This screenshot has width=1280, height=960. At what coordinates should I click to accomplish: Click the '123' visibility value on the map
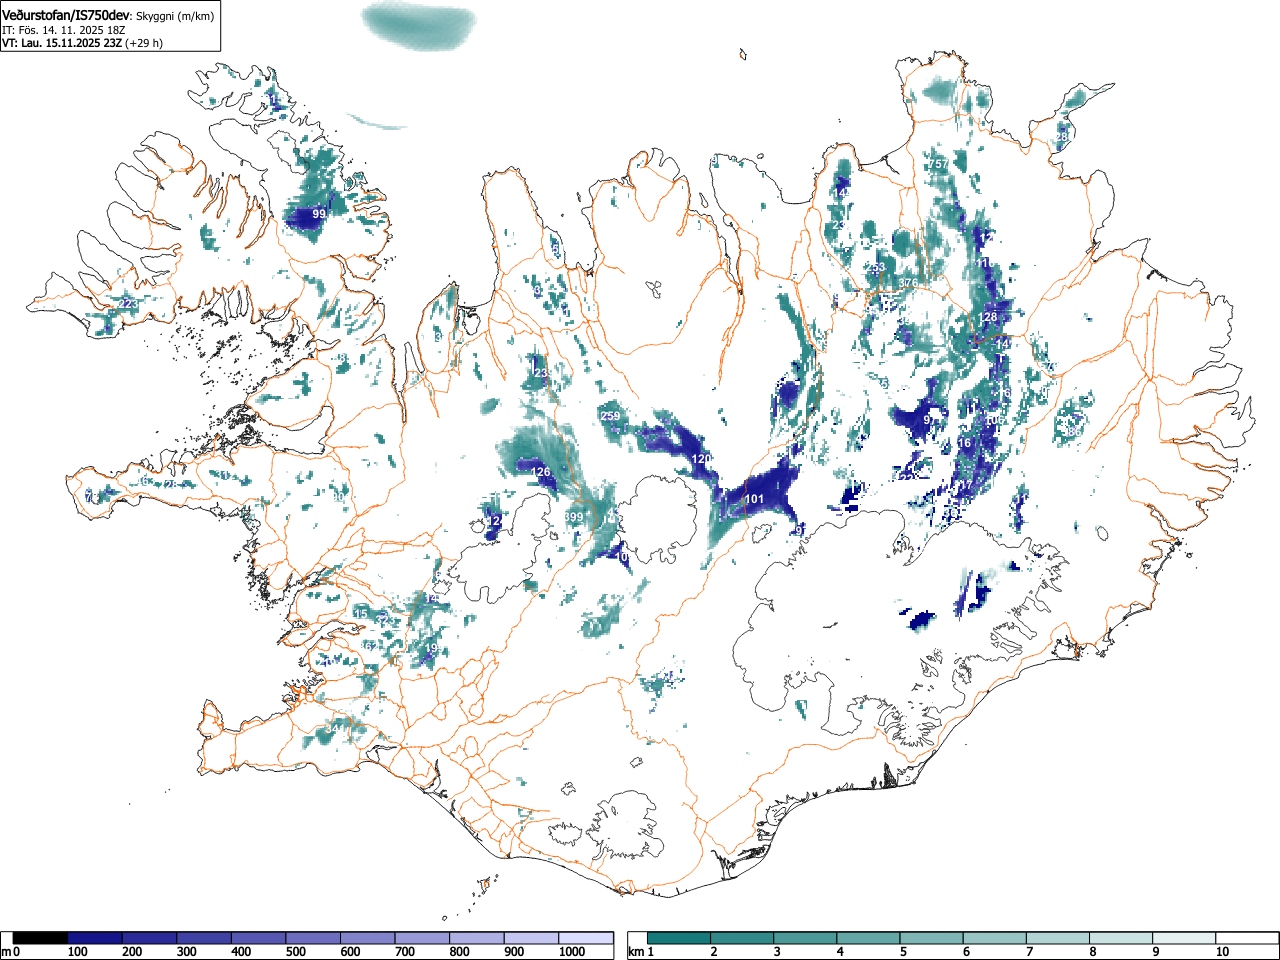click(541, 373)
